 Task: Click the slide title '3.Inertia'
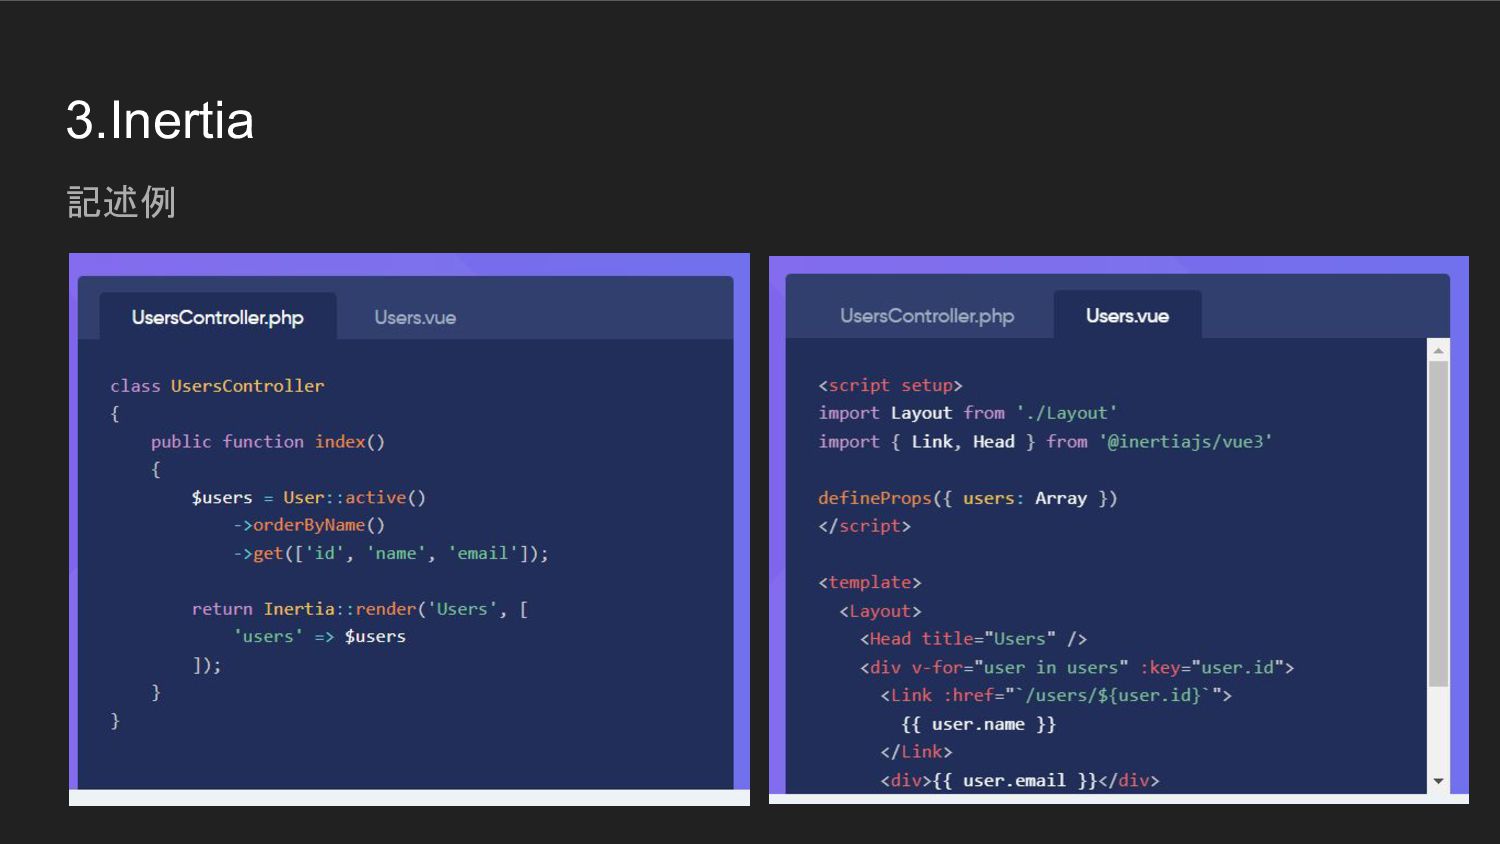[x=160, y=120]
